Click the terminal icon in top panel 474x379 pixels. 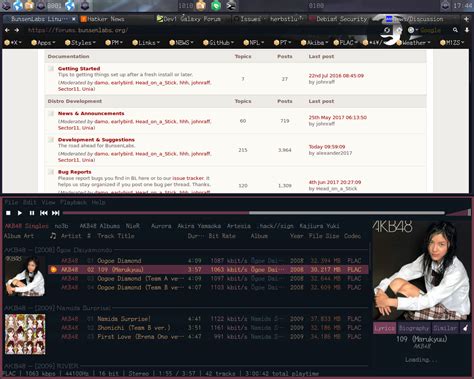pyautogui.click(x=231, y=5)
